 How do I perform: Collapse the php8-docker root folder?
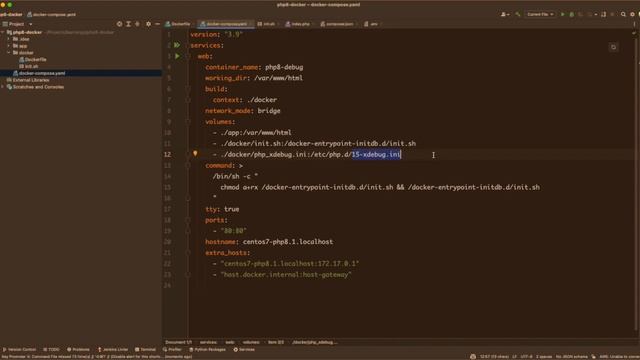click(3, 32)
